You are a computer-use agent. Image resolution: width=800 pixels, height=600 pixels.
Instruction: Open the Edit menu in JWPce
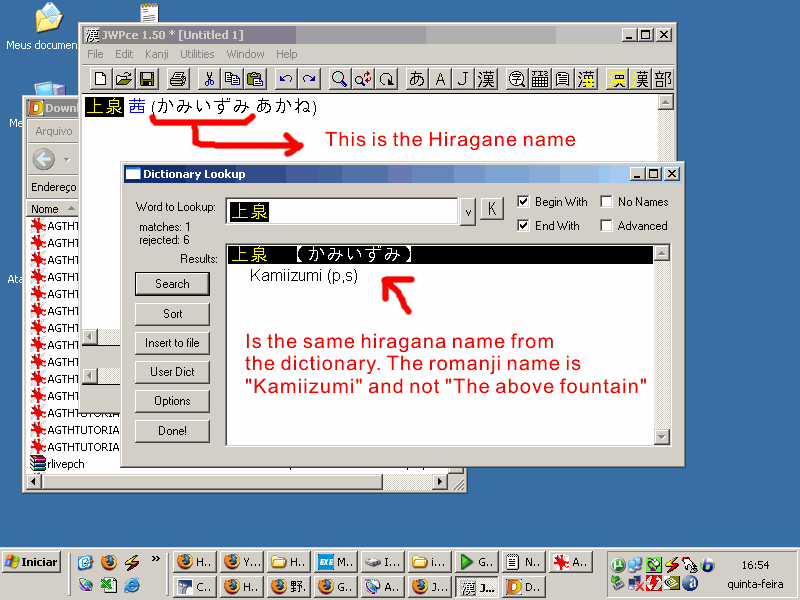(123, 54)
